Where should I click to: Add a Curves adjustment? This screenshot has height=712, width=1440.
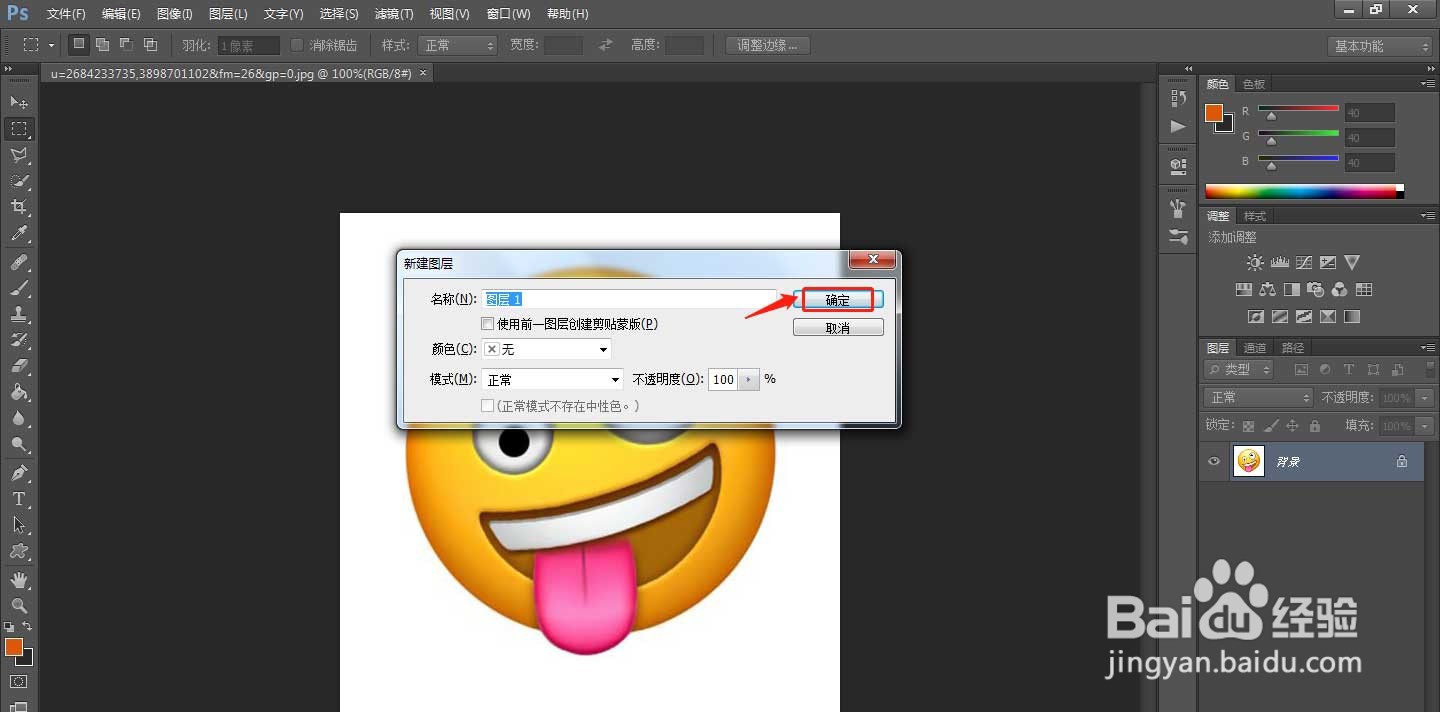pyautogui.click(x=1303, y=262)
